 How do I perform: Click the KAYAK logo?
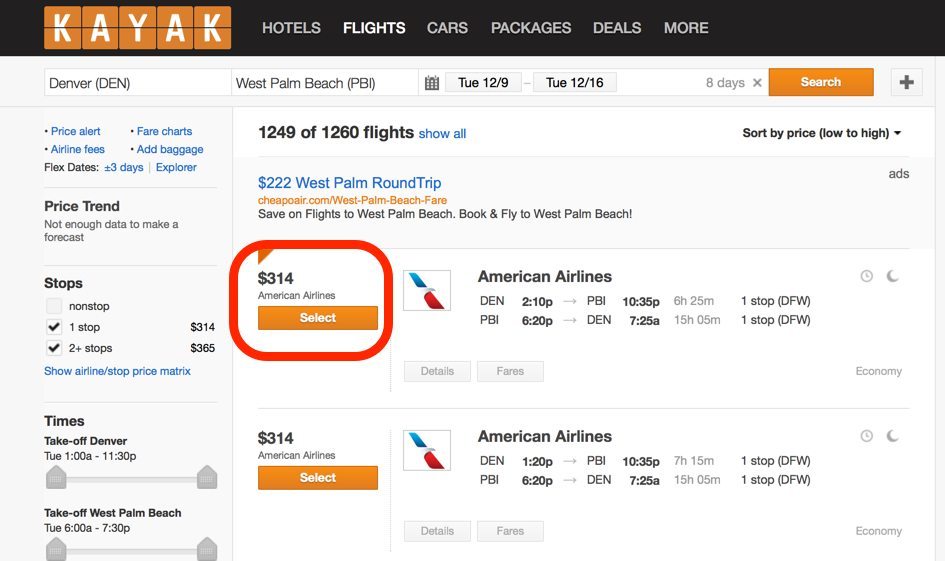[137, 28]
